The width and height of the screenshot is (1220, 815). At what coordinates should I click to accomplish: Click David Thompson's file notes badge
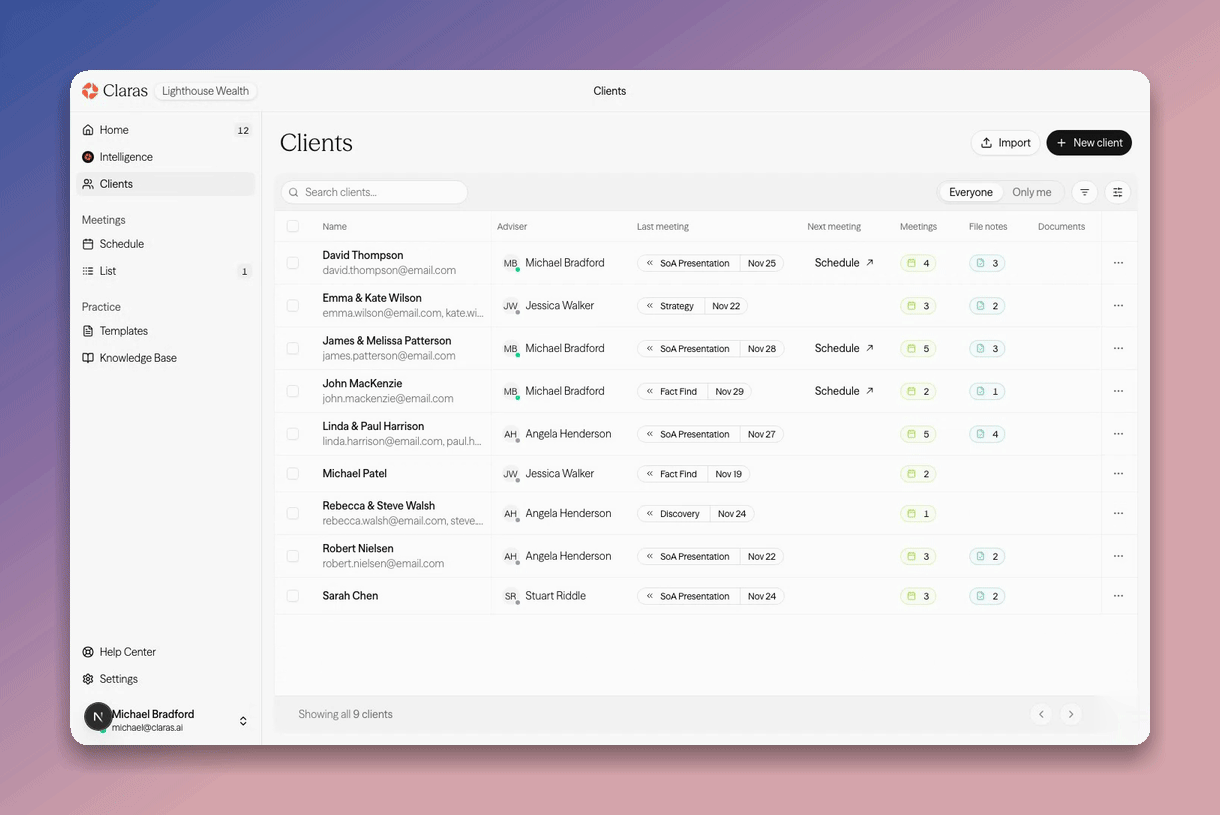coord(987,263)
